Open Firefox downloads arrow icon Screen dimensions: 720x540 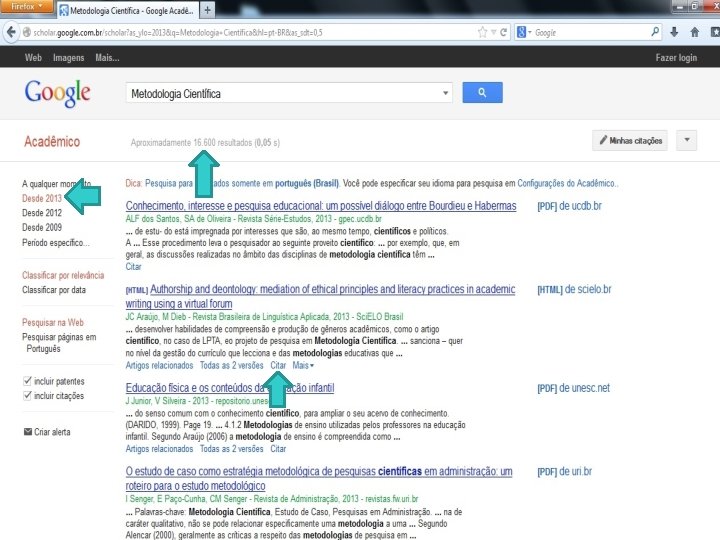click(x=674, y=32)
